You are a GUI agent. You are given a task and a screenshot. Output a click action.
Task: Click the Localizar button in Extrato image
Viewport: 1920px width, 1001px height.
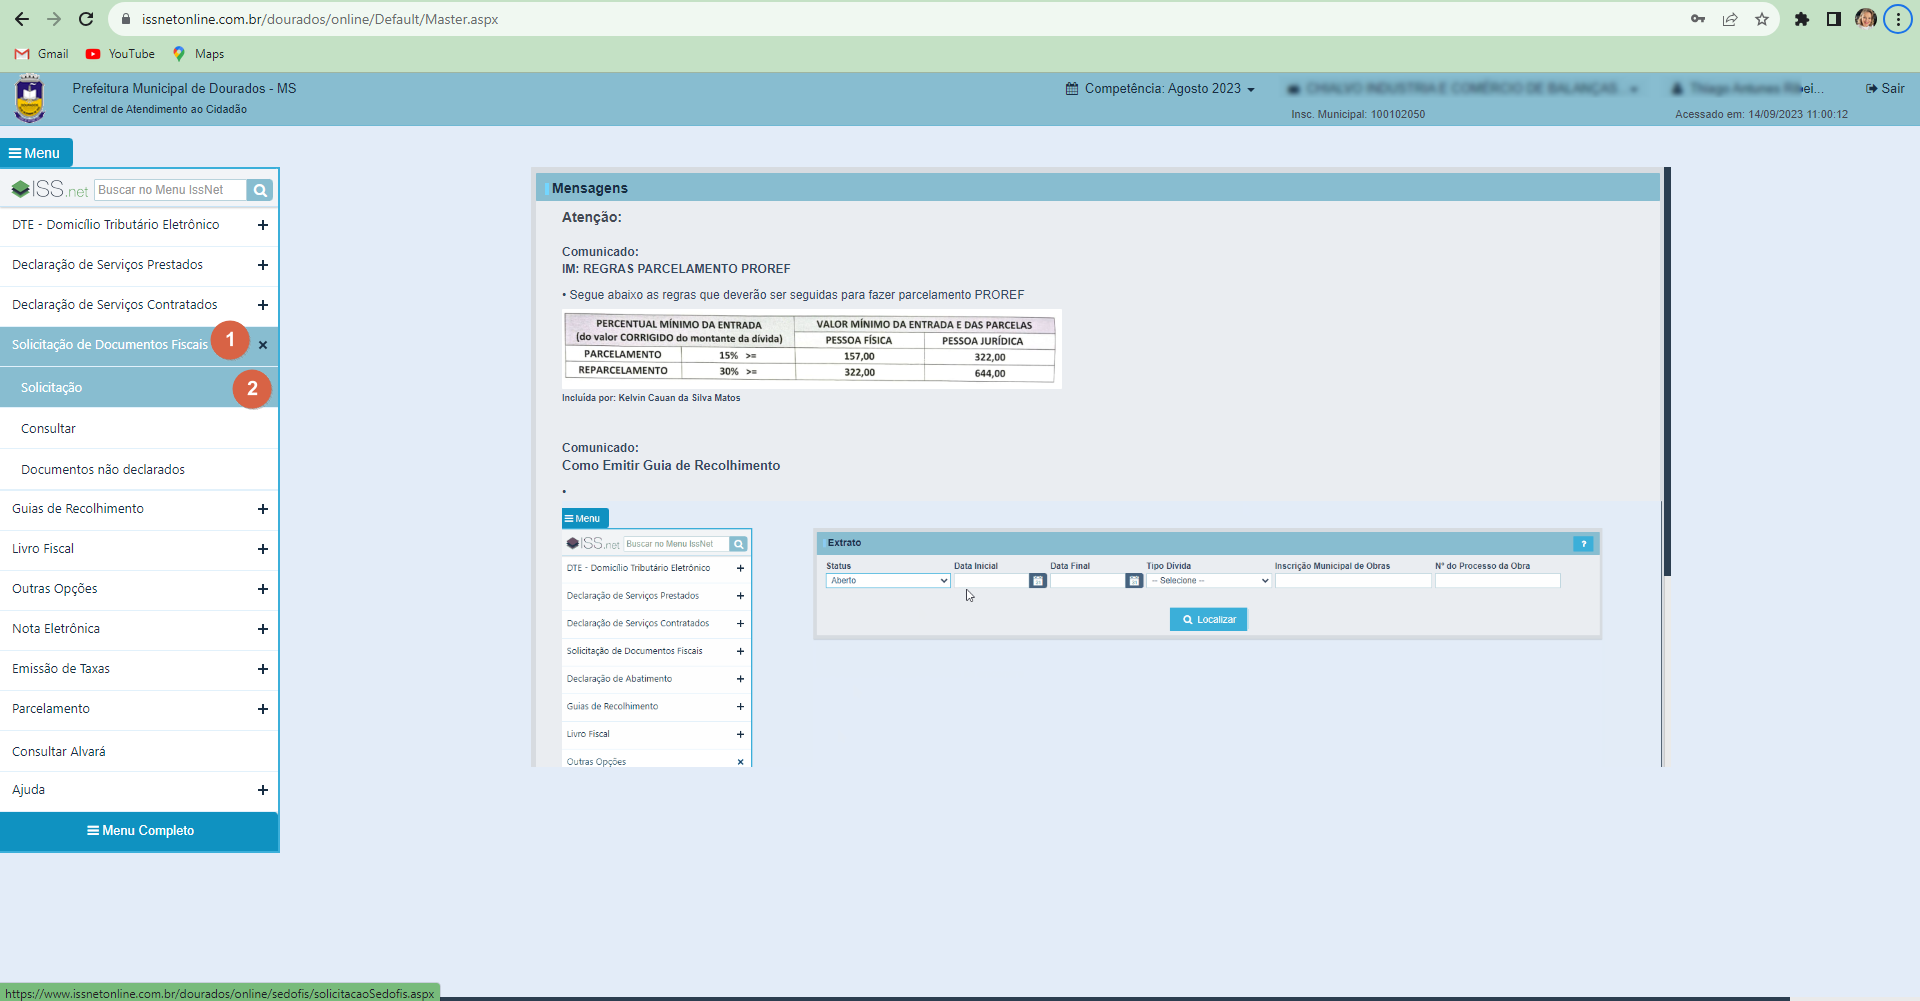click(x=1208, y=620)
